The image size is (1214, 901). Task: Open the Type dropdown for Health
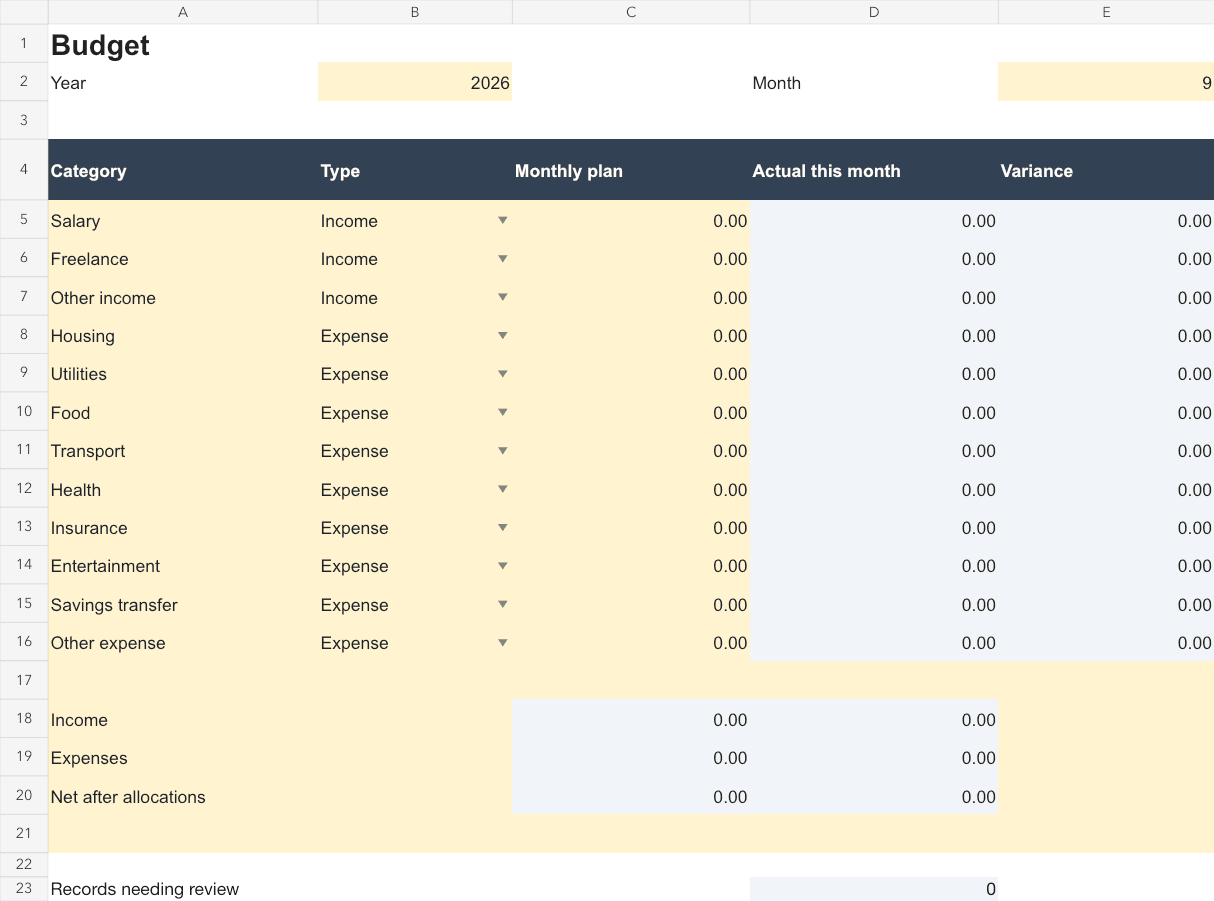click(503, 489)
